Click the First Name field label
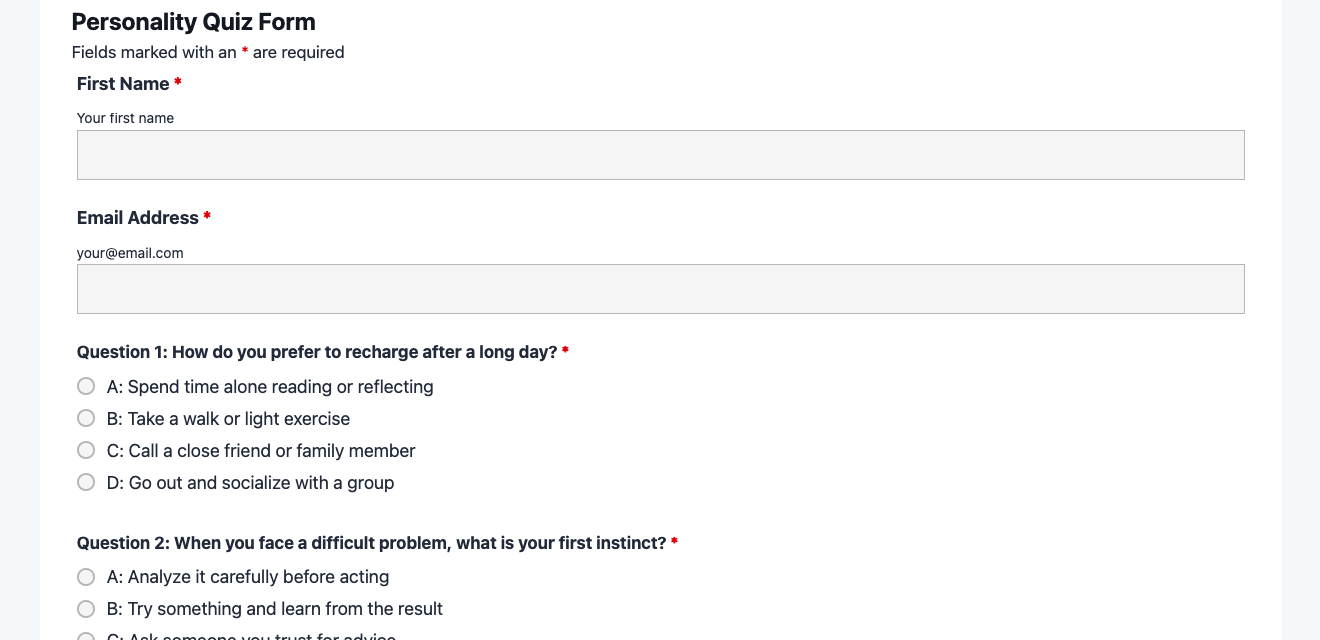 tap(123, 84)
